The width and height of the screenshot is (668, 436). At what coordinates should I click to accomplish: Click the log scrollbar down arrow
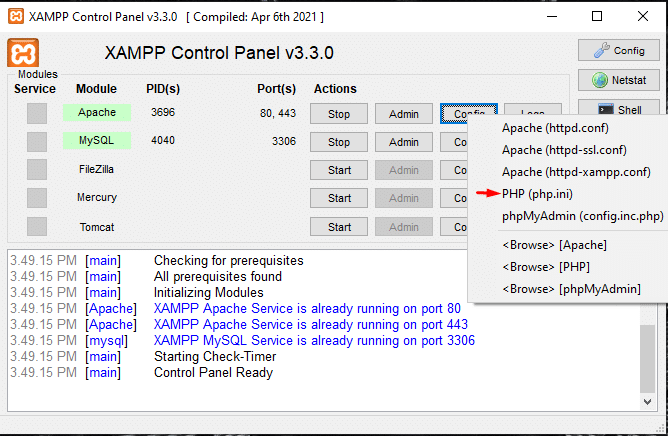pyautogui.click(x=648, y=401)
